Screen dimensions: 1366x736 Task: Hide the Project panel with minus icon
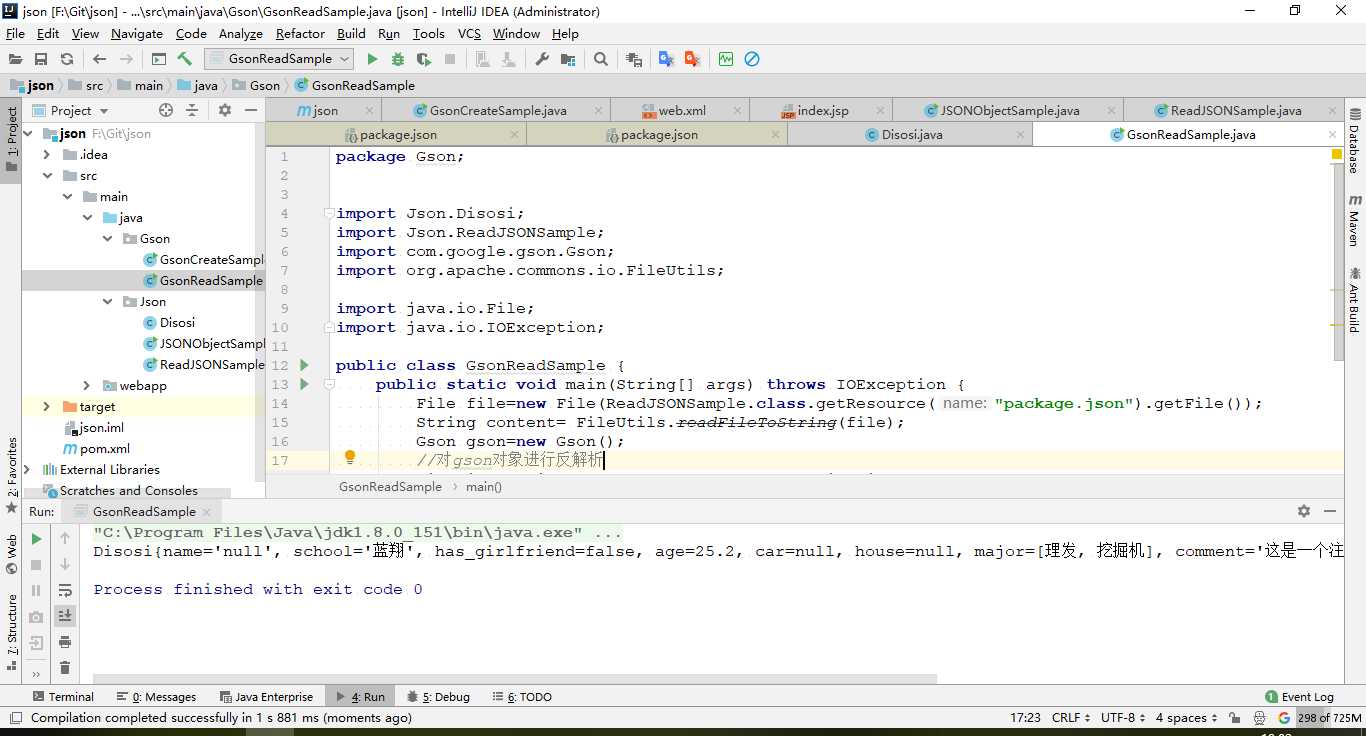tap(250, 110)
